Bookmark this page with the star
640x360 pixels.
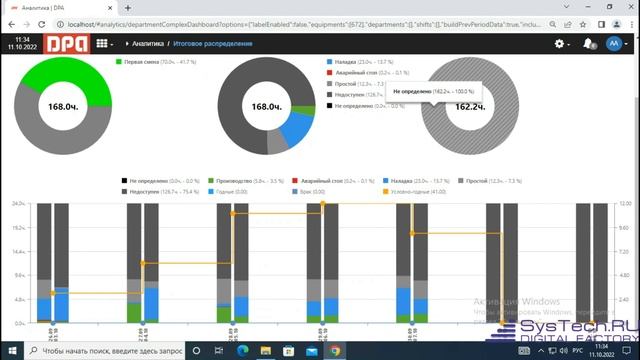(583, 24)
